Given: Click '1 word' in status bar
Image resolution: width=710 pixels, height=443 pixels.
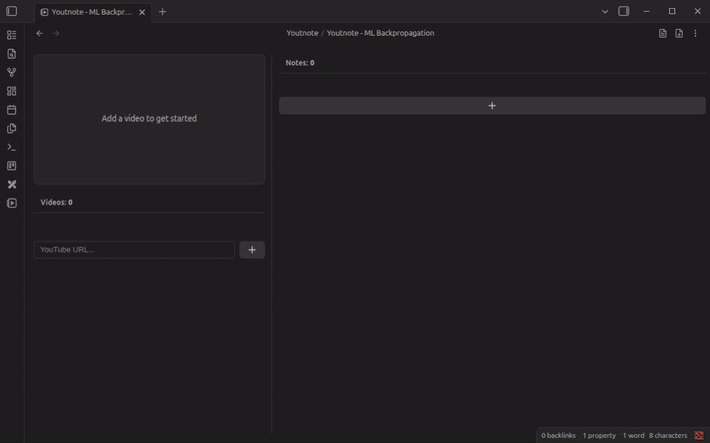Looking at the screenshot, I should point(633,435).
